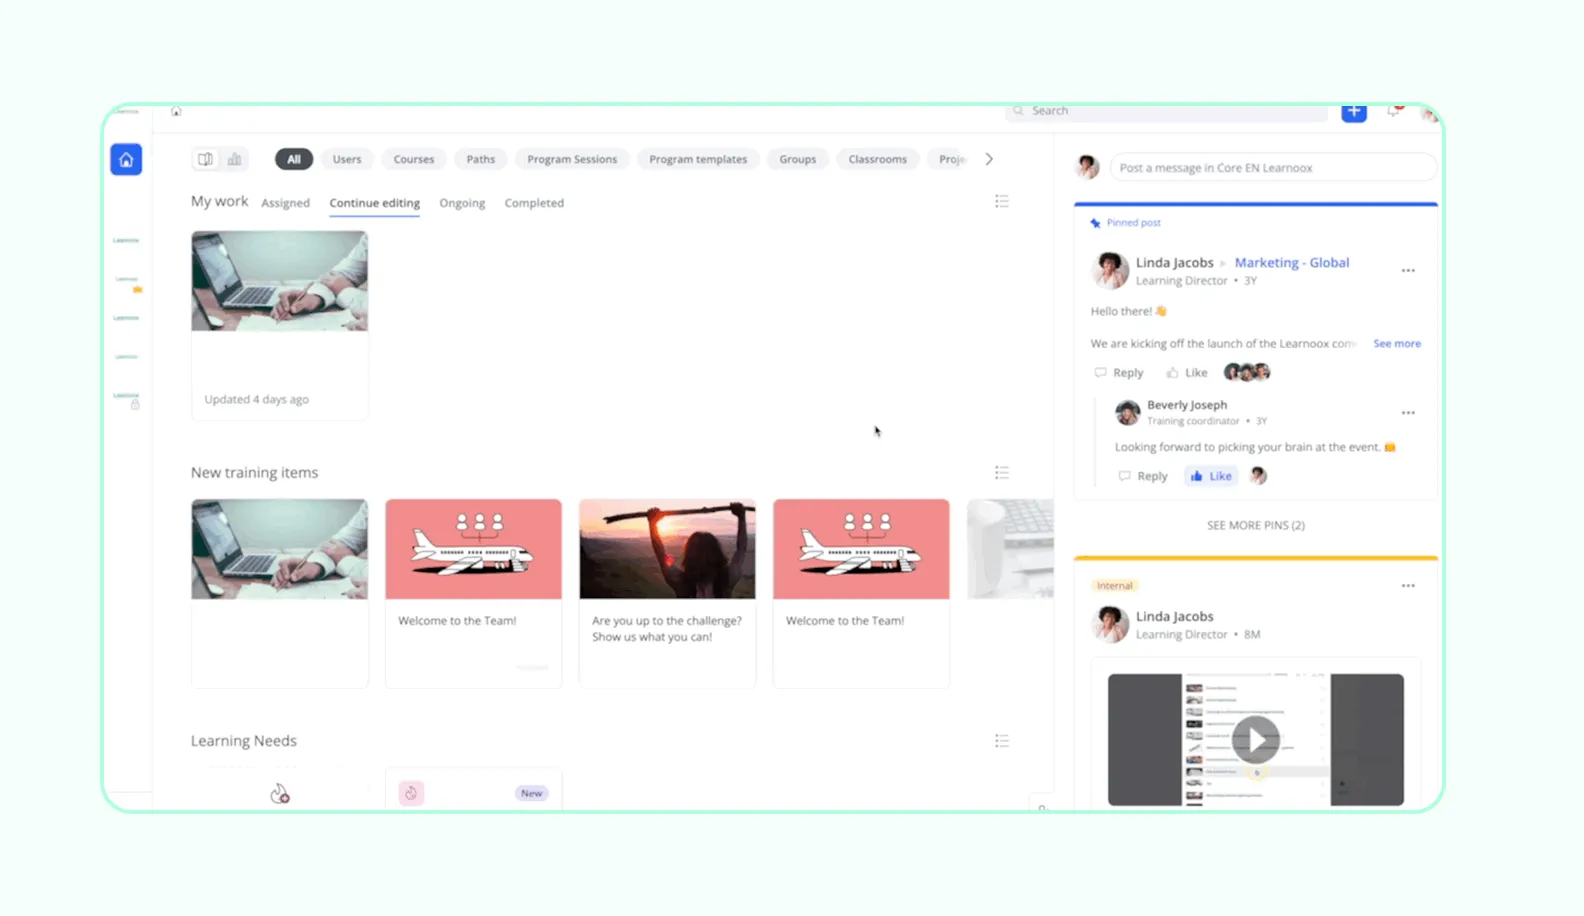
Task: Click Linda Jacobs' name on the pinned post
Action: pyautogui.click(x=1175, y=263)
